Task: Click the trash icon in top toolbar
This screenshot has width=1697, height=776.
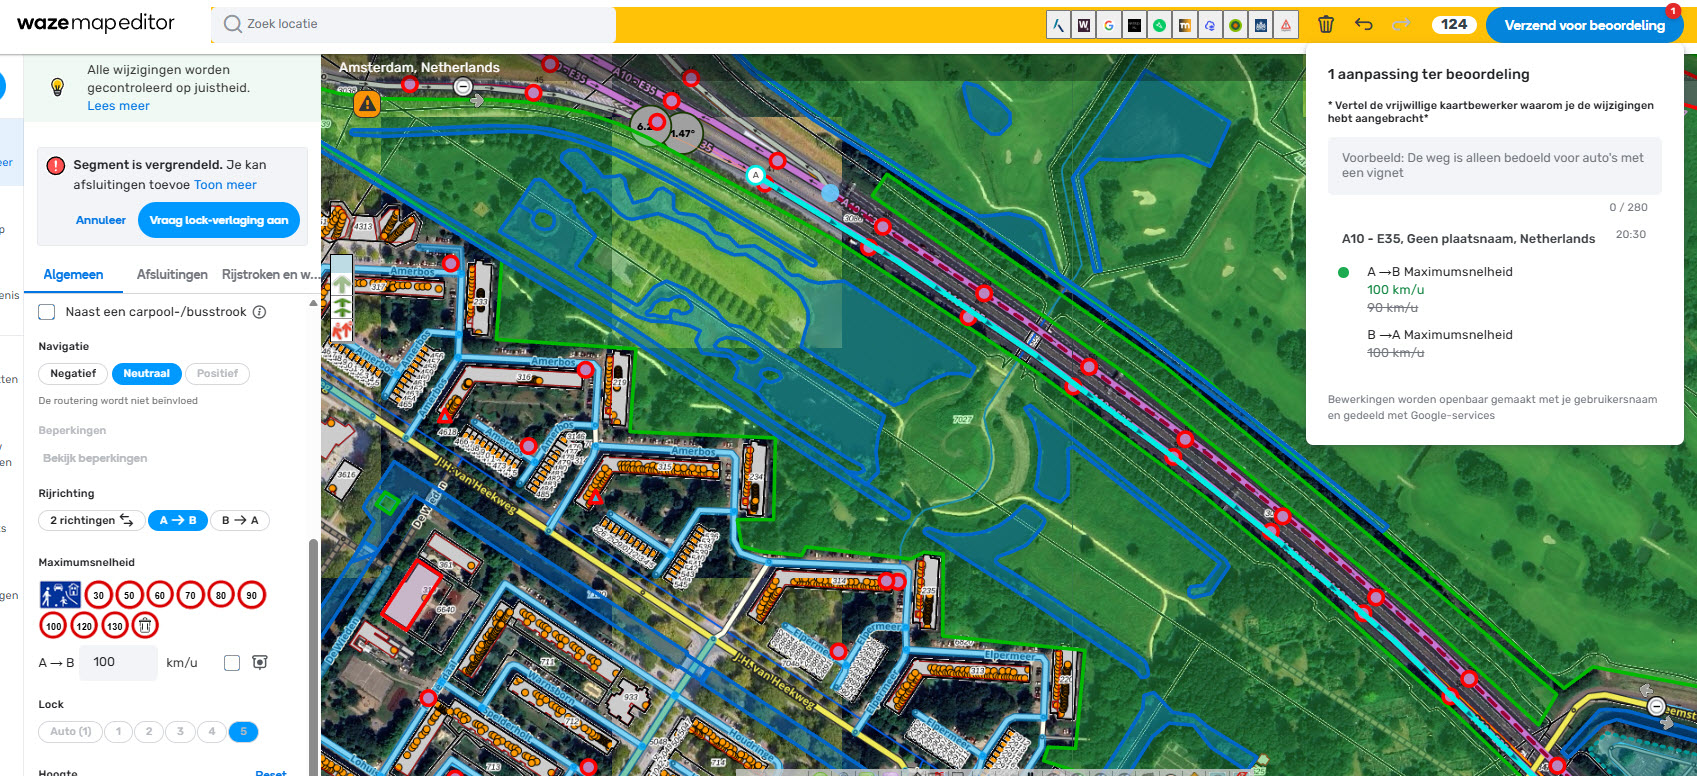Action: point(1326,25)
